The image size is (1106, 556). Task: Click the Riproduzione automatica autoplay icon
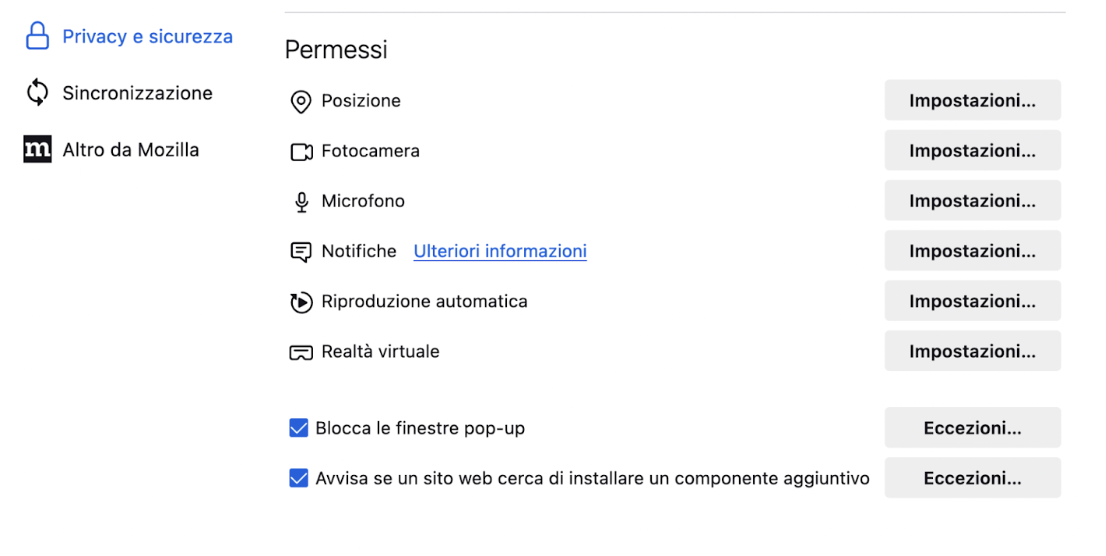[301, 302]
